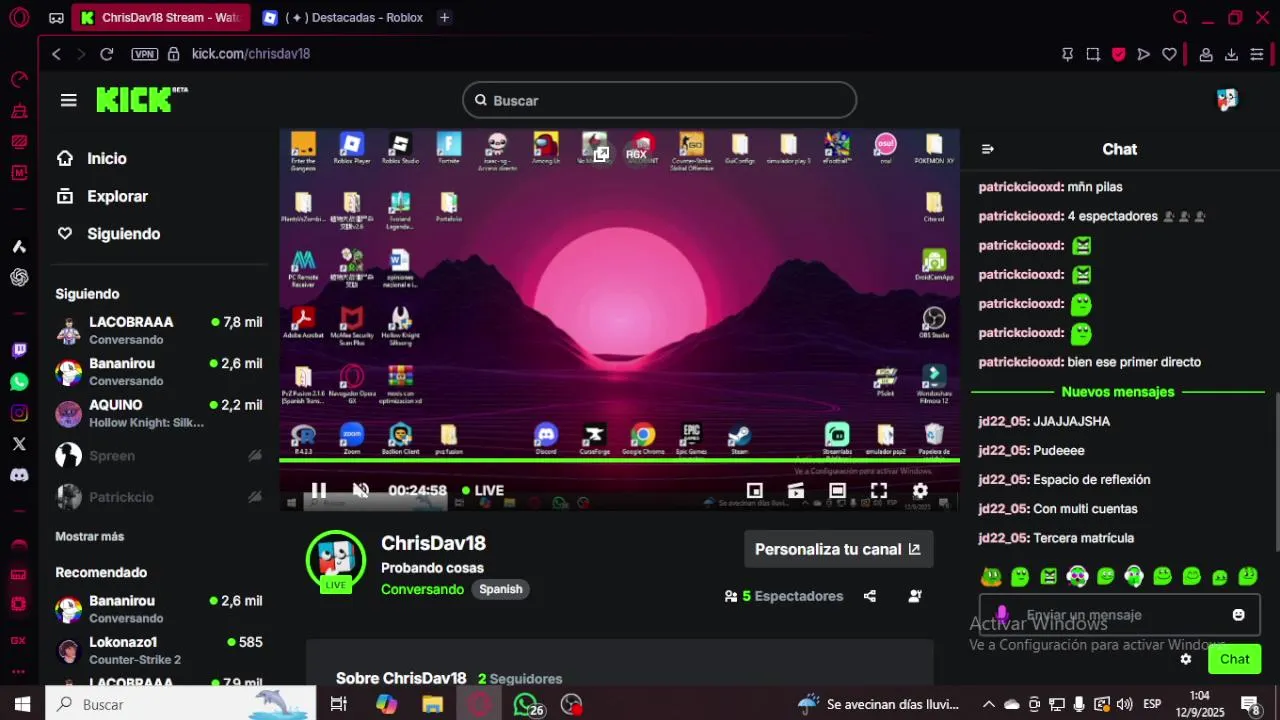Create a clip from the stream

coord(796,490)
